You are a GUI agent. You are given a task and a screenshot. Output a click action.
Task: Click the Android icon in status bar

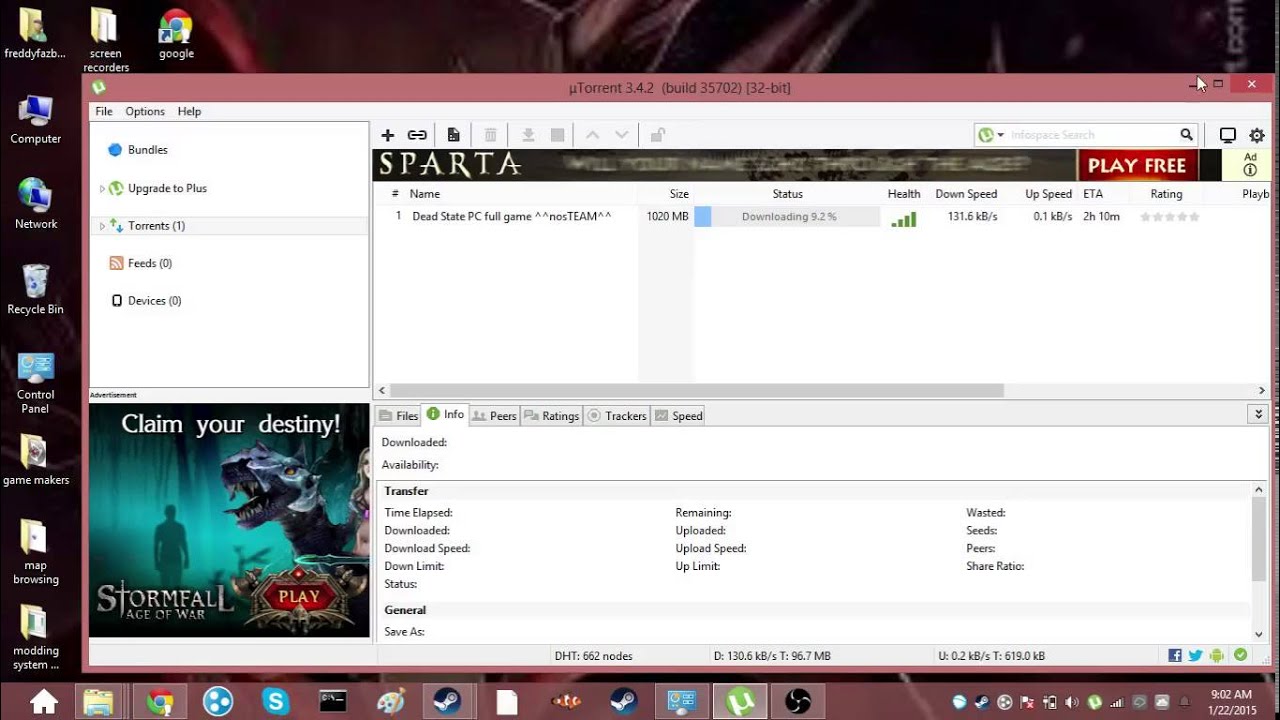1216,656
